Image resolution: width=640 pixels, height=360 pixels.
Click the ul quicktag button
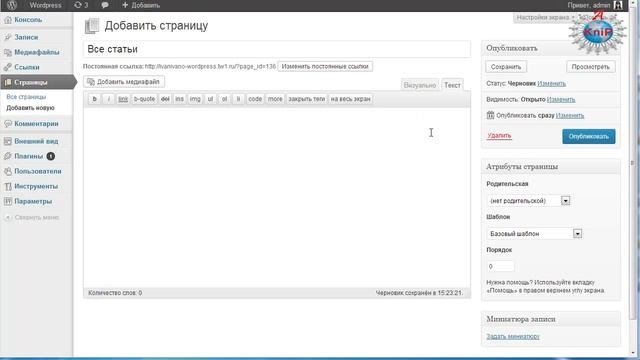pos(210,99)
